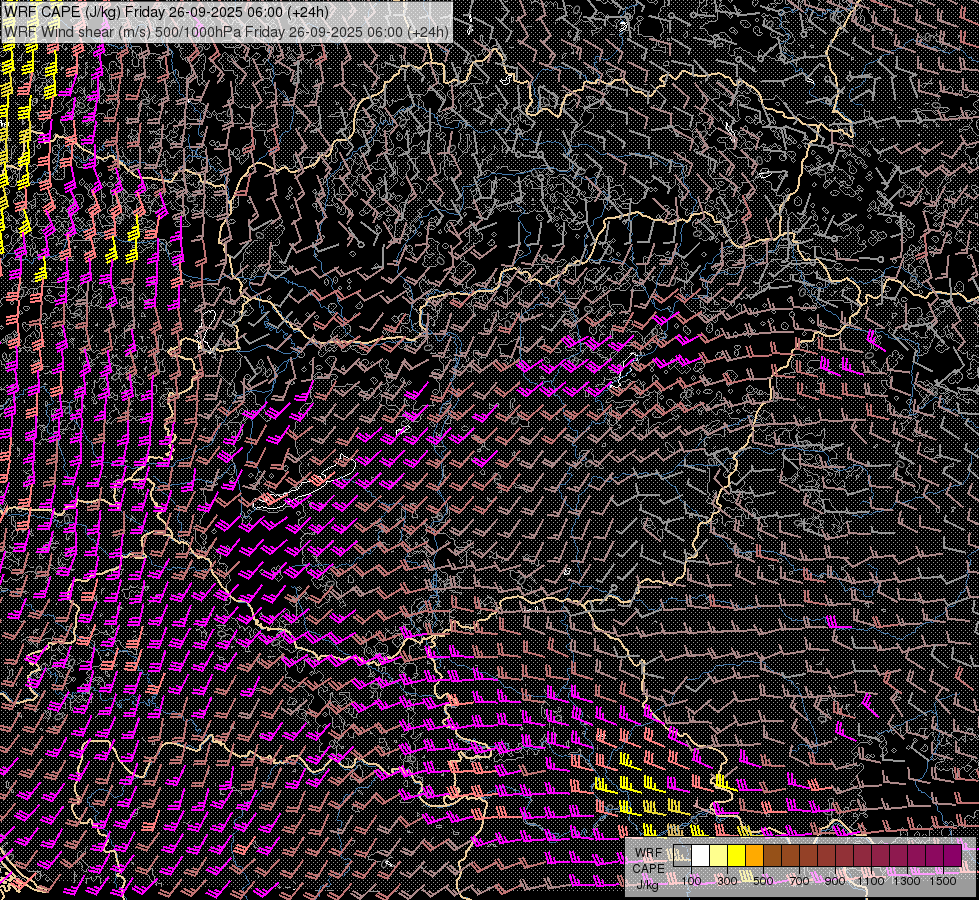This screenshot has height=900, width=979.
Task: Select the pale yellow CAPE legend swatch
Action: pyautogui.click(x=719, y=856)
